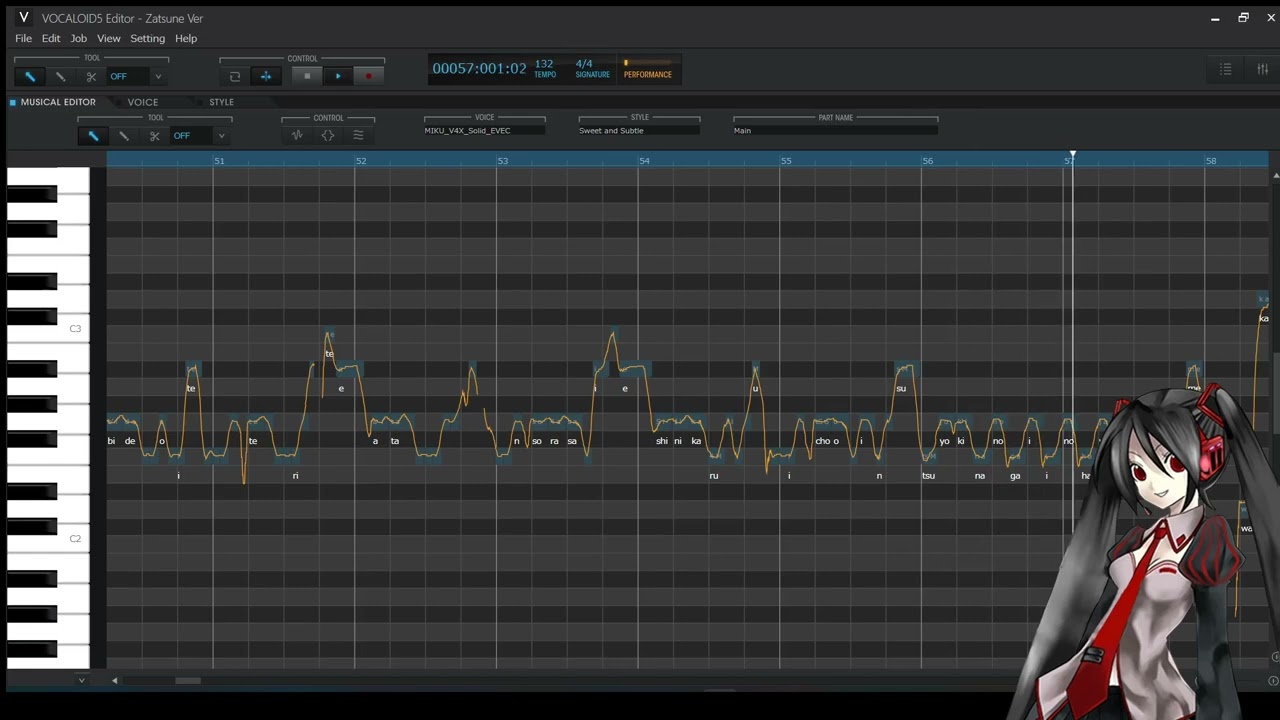Open the Voice field MIKU_V4X_Solid_EVEC
The image size is (1280, 720).
pyautogui.click(x=484, y=131)
